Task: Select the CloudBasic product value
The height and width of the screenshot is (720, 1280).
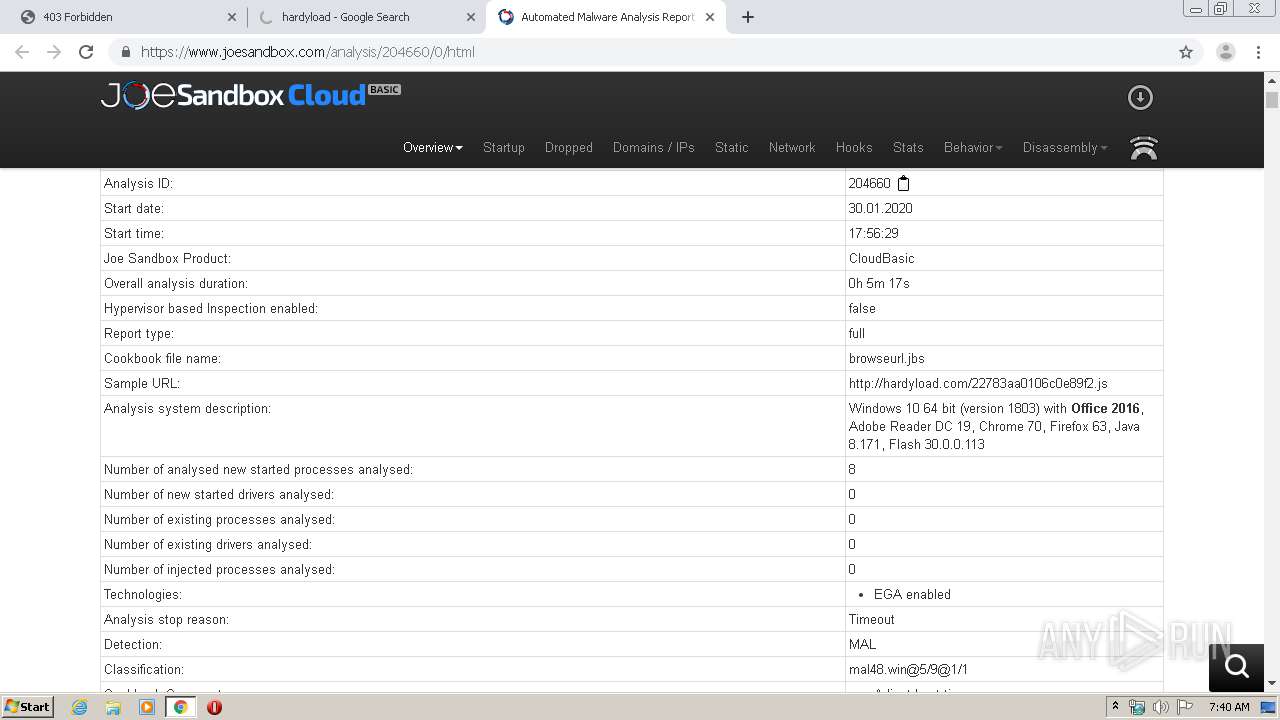Action: coord(881,258)
